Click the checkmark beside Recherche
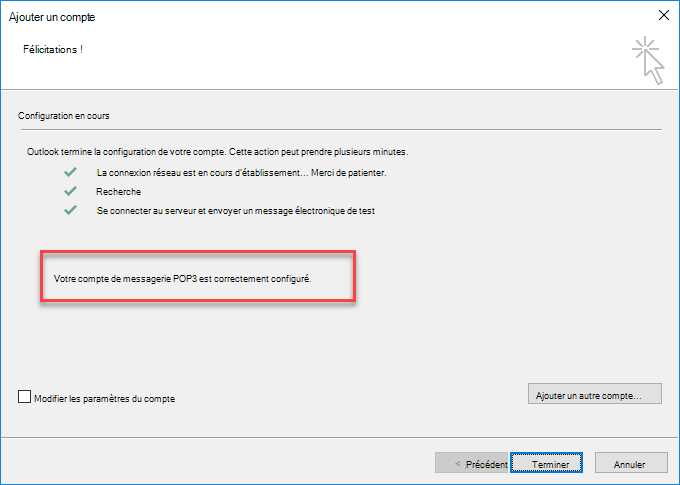 [70, 191]
